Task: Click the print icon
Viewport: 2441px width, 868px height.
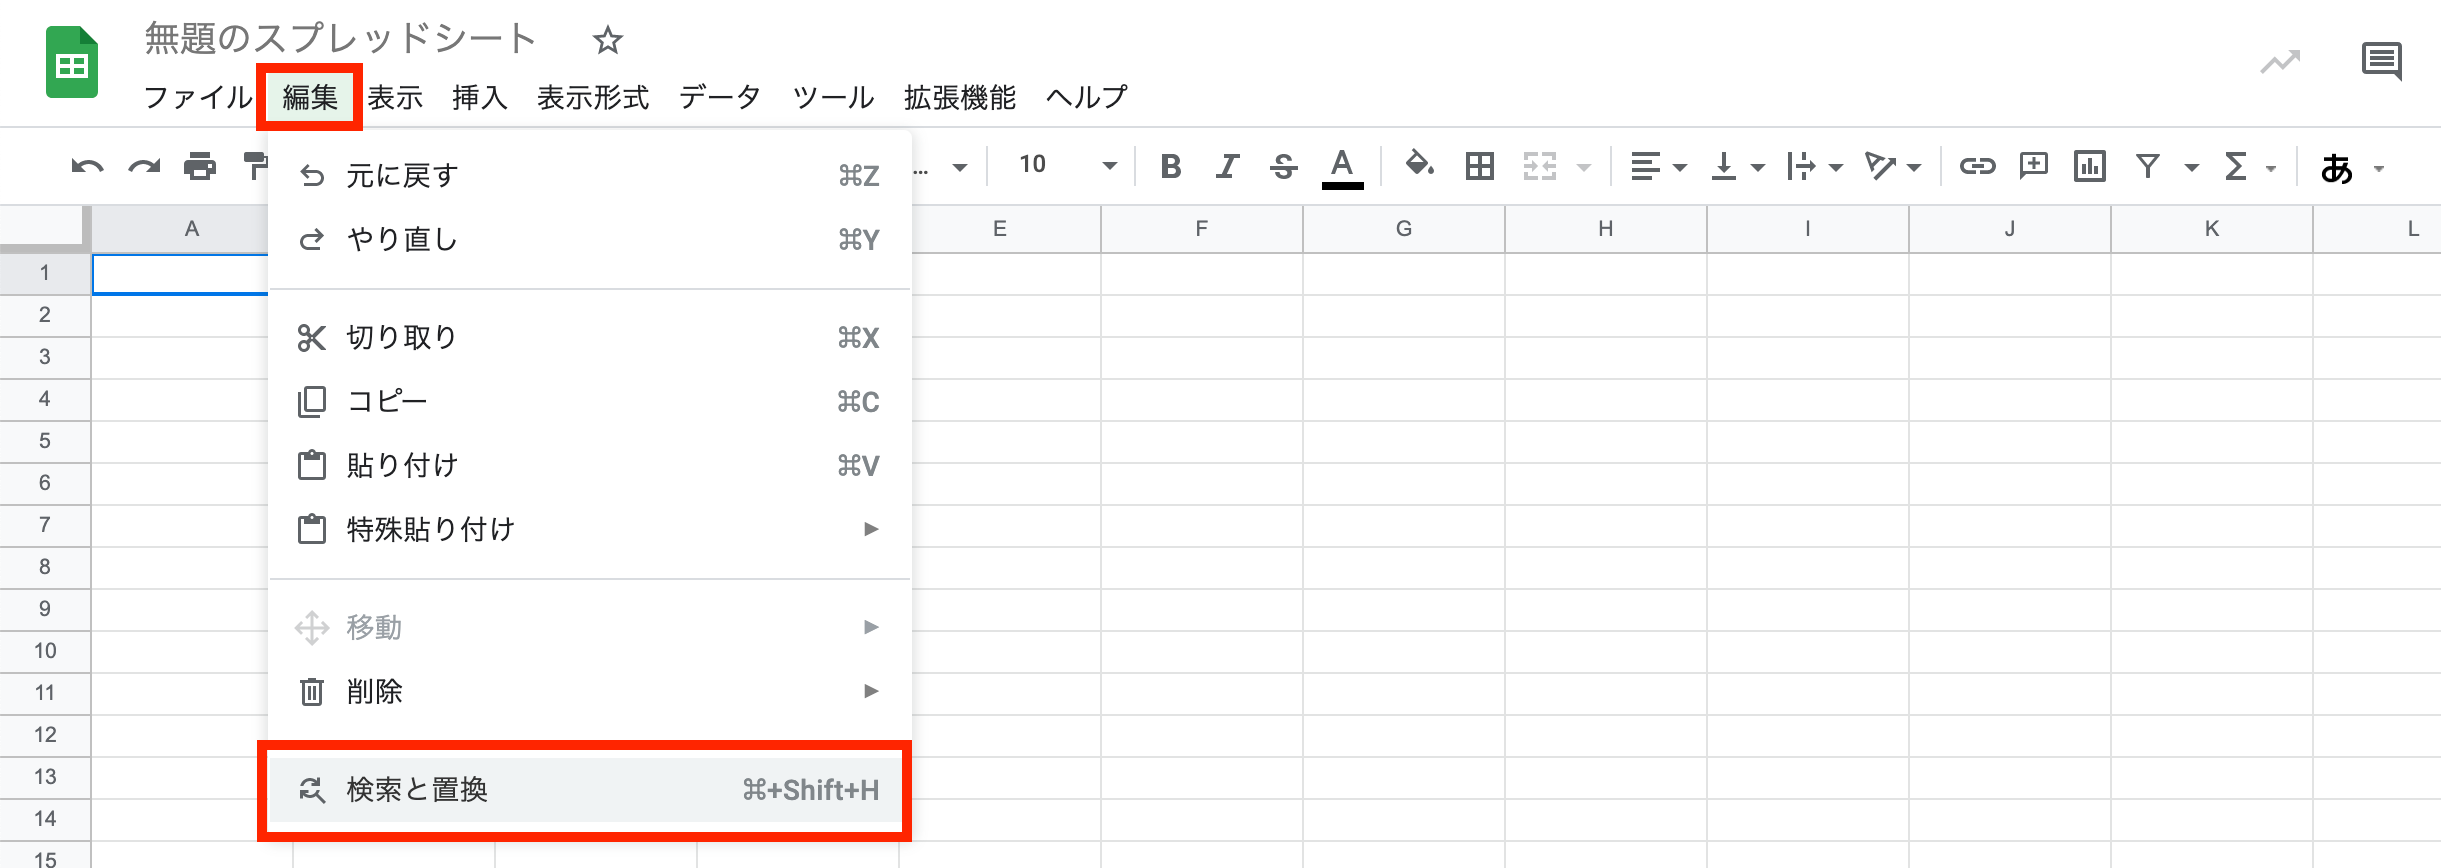Action: (200, 166)
